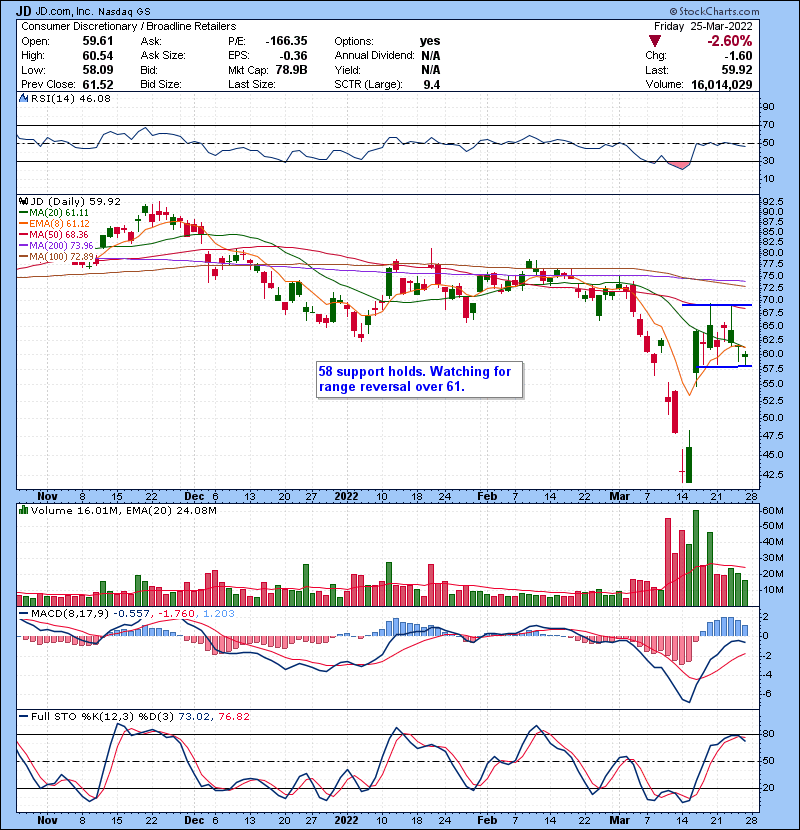Click the Bid Size label in quote table
This screenshot has height=830, width=800.
[161, 85]
